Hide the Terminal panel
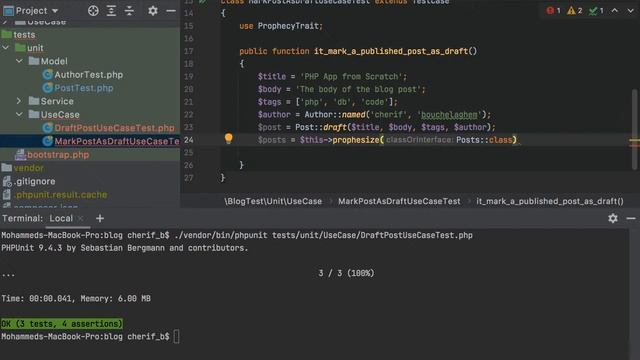 pyautogui.click(x=631, y=218)
